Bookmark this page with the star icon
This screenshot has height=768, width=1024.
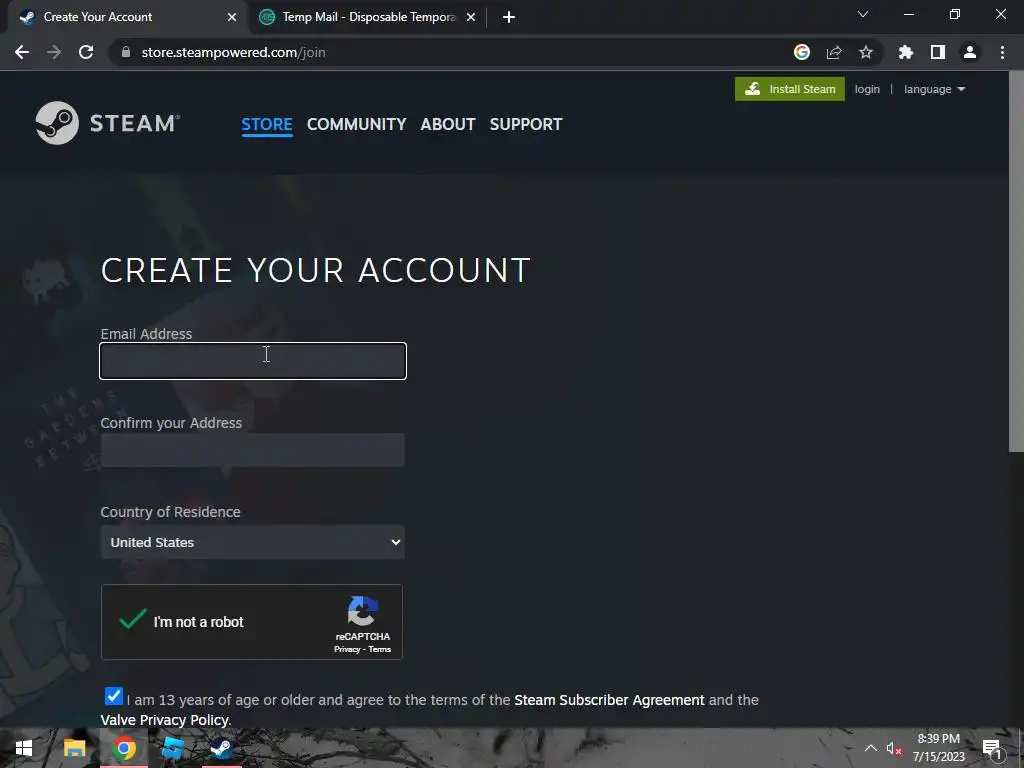(x=866, y=52)
